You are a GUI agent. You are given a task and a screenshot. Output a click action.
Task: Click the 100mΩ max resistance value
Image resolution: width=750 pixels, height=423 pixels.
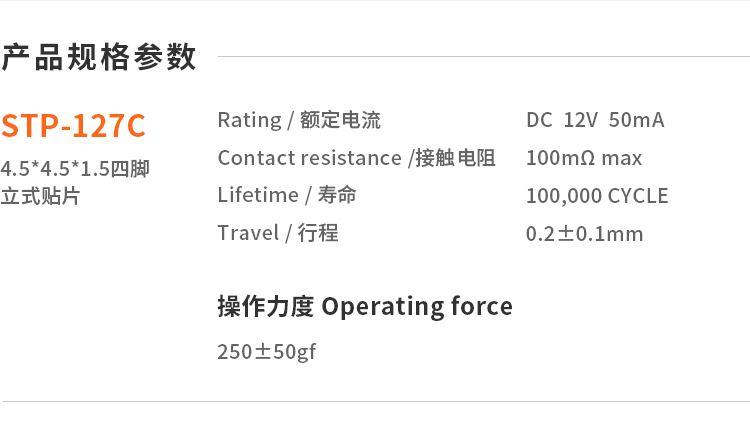click(x=584, y=158)
